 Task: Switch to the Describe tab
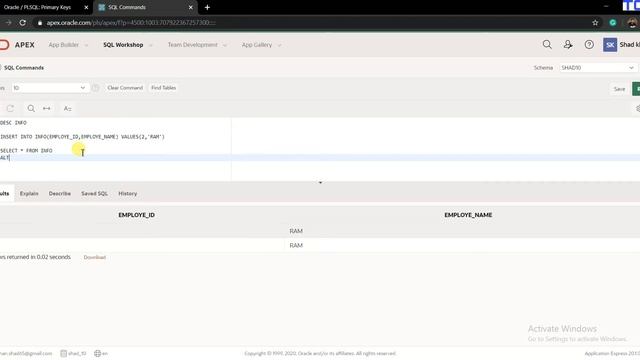pyautogui.click(x=60, y=193)
